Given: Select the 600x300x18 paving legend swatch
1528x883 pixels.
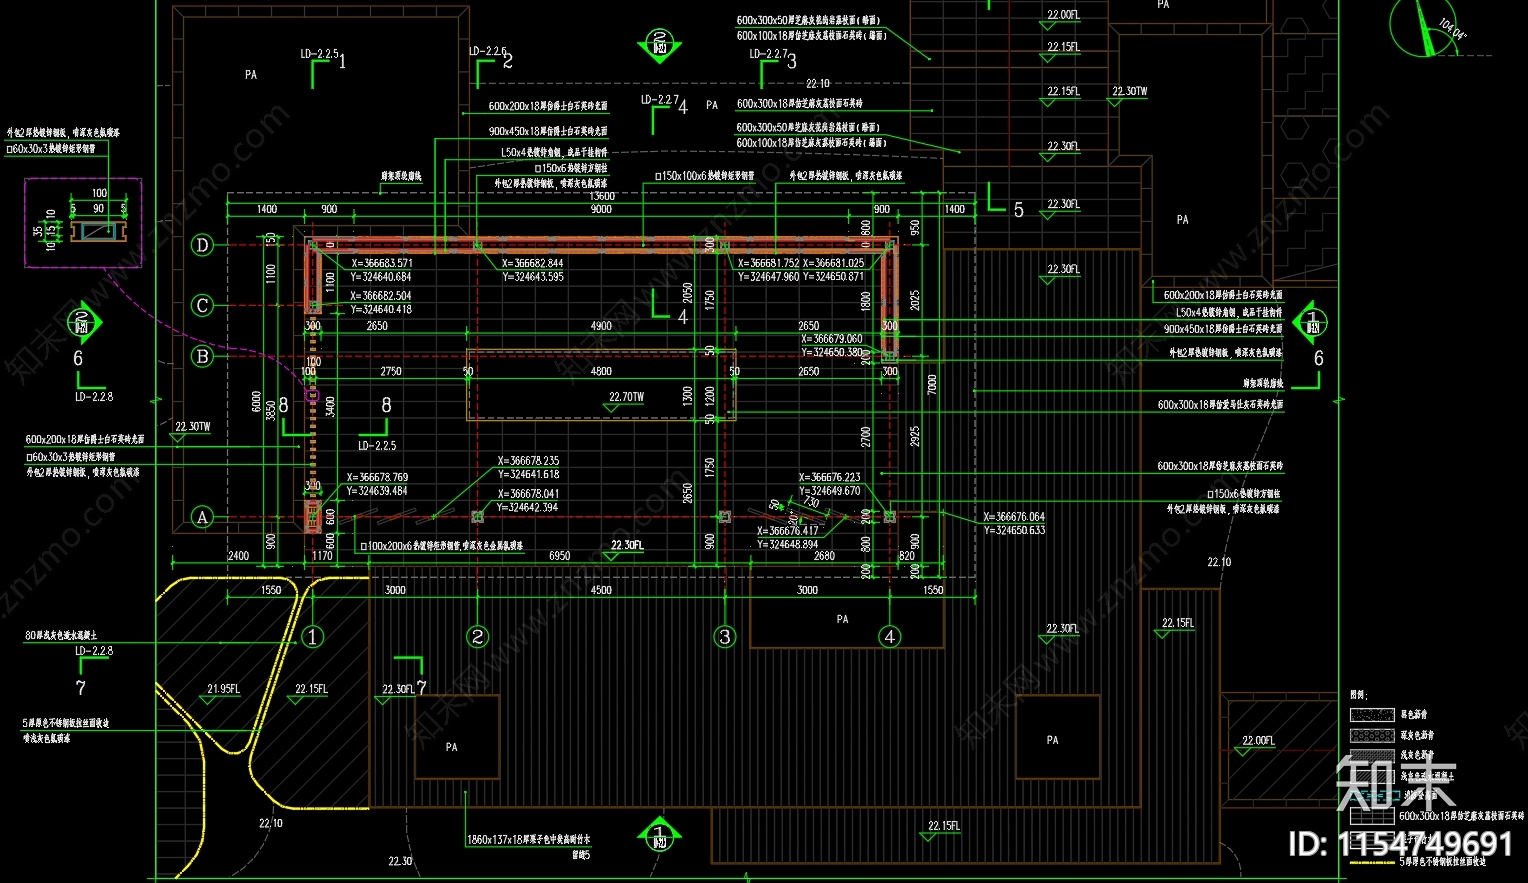Looking at the screenshot, I should click(1371, 816).
